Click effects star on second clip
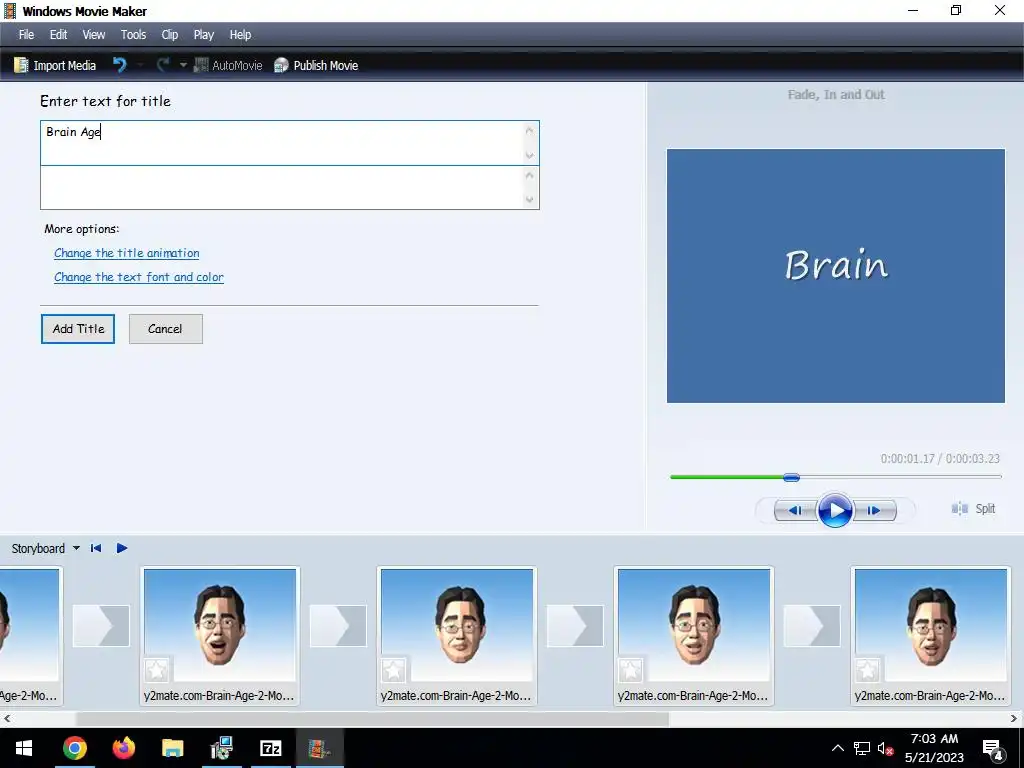Viewport: 1024px width, 768px height. point(156,670)
